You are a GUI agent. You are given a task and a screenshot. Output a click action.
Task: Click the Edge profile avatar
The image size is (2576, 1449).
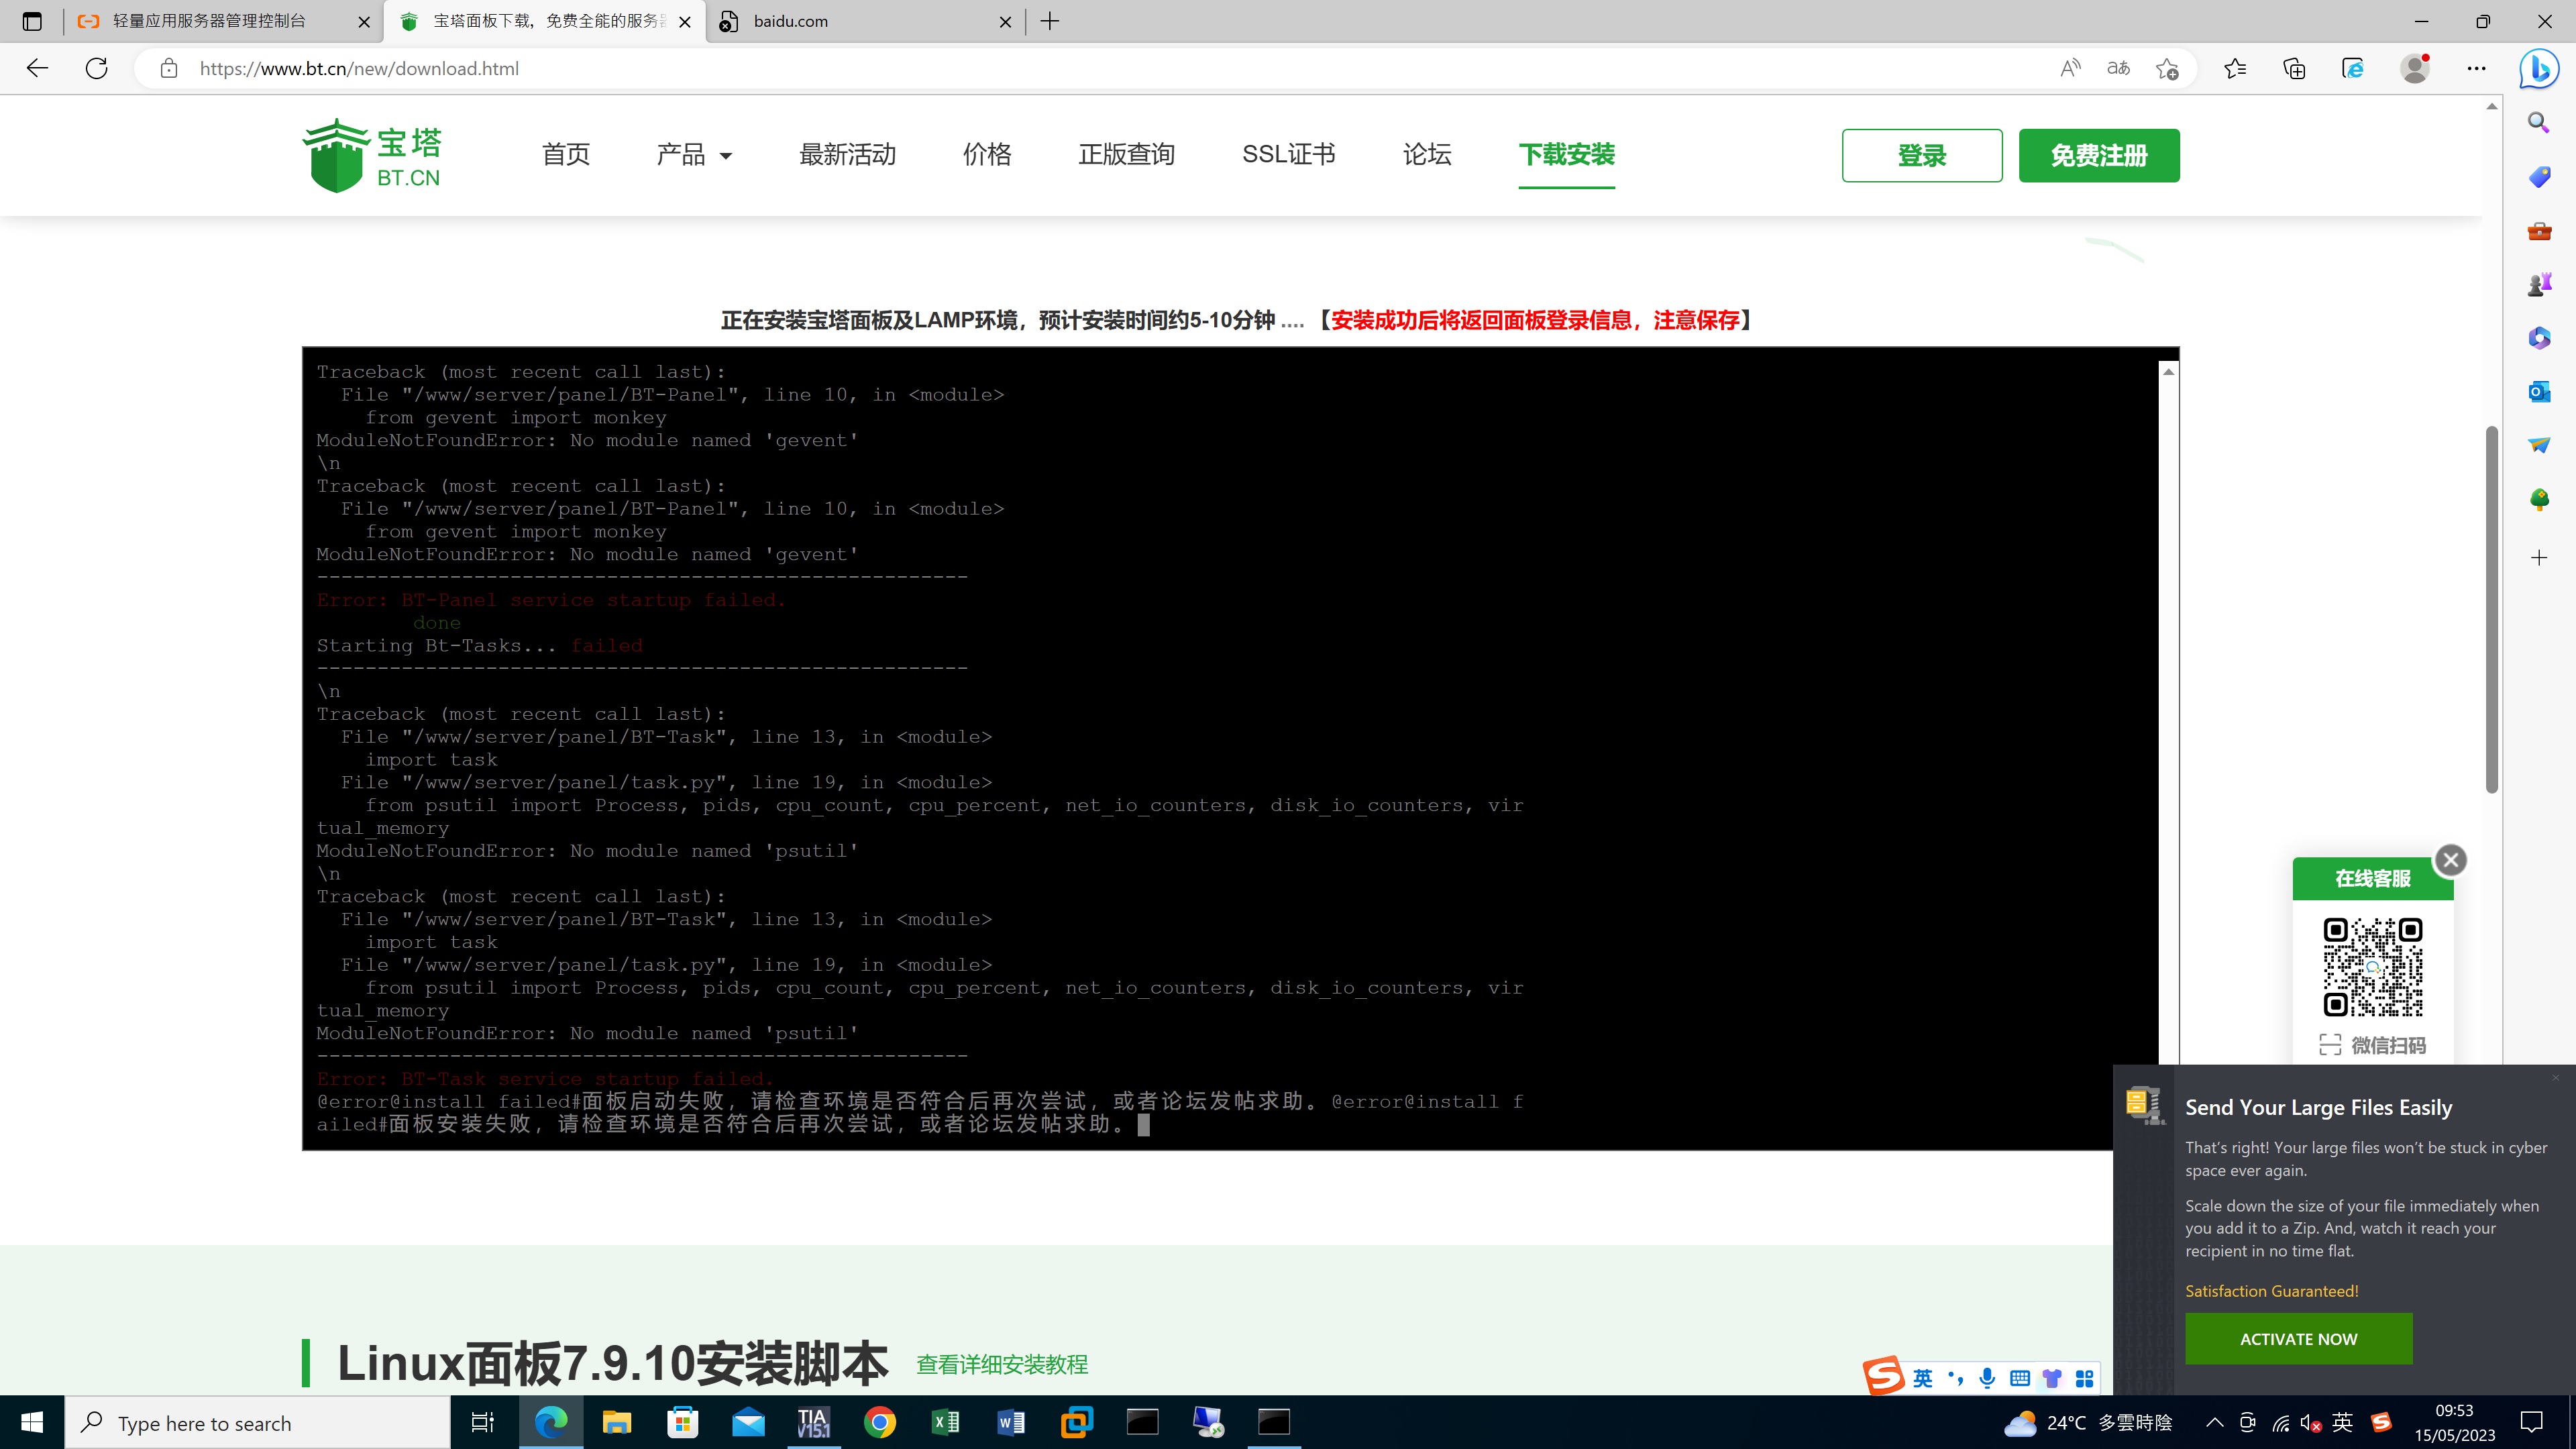click(2415, 68)
